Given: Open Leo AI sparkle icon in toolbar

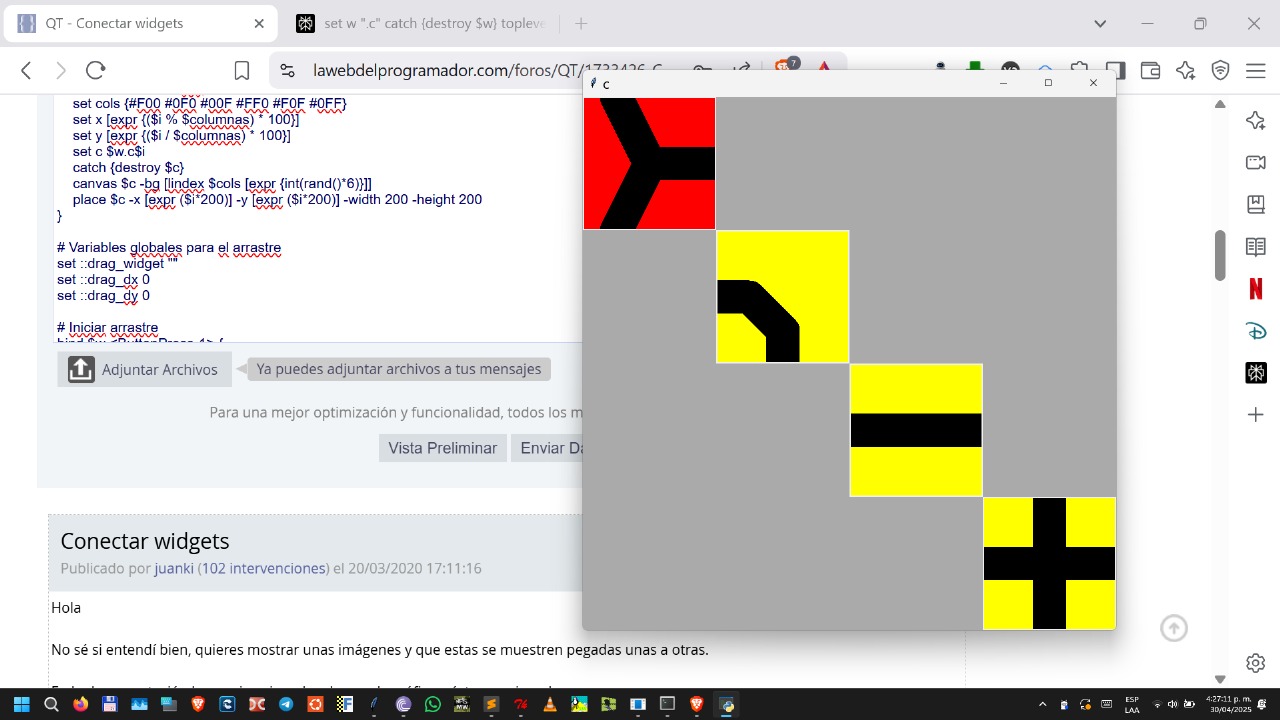Looking at the screenshot, I should [x=1186, y=70].
